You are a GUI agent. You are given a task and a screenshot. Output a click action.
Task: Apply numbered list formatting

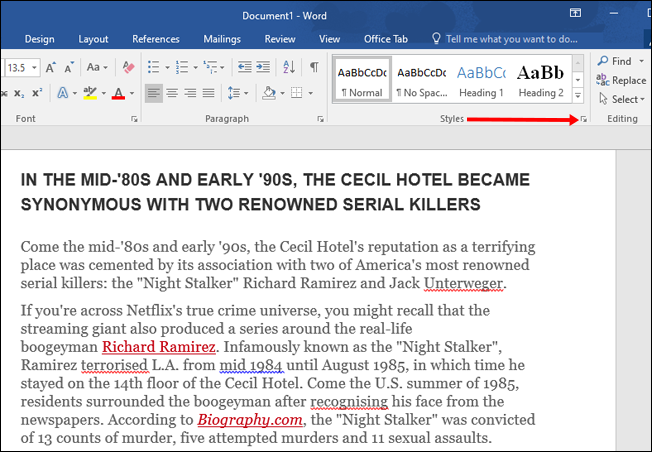tap(182, 67)
